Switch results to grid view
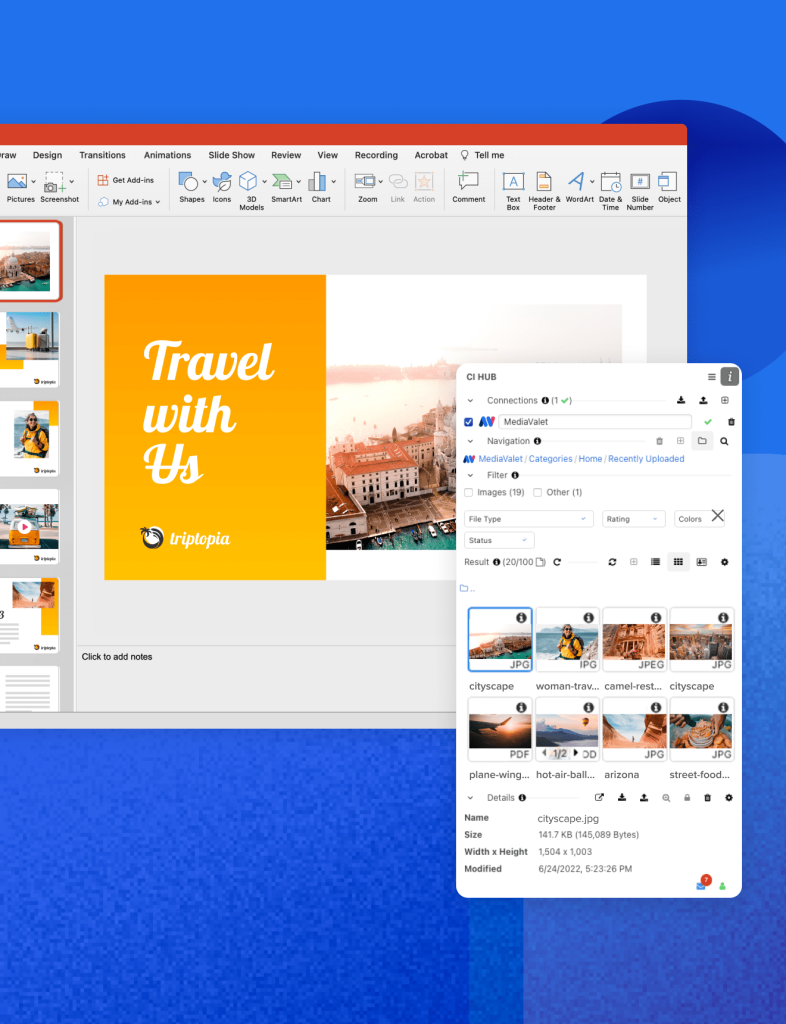 pyautogui.click(x=678, y=562)
